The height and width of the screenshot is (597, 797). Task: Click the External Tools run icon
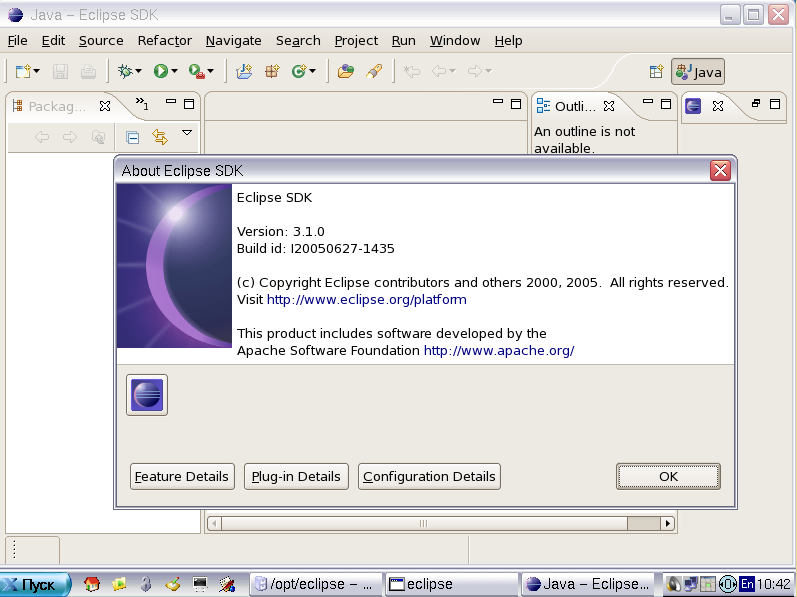[x=196, y=71]
